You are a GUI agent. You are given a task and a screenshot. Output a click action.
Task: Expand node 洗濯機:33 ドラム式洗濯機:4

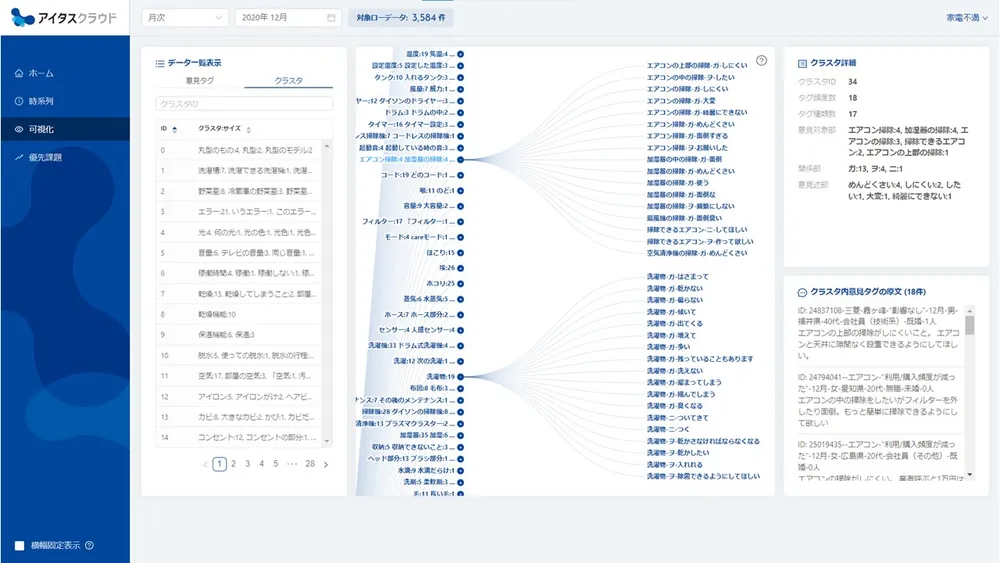(460, 346)
